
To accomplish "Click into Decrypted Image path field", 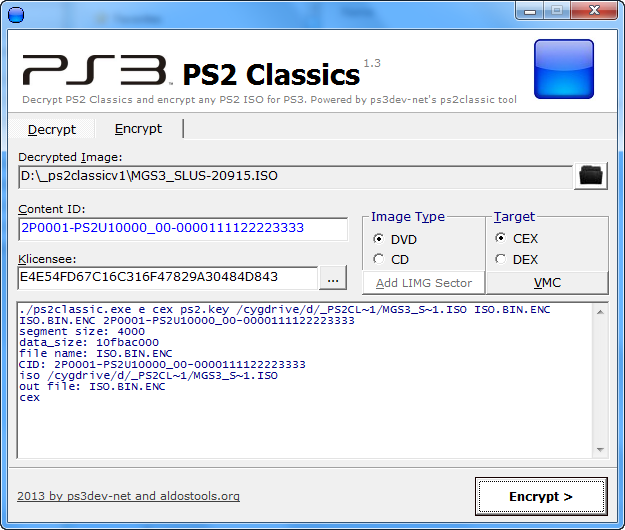I will [x=295, y=177].
